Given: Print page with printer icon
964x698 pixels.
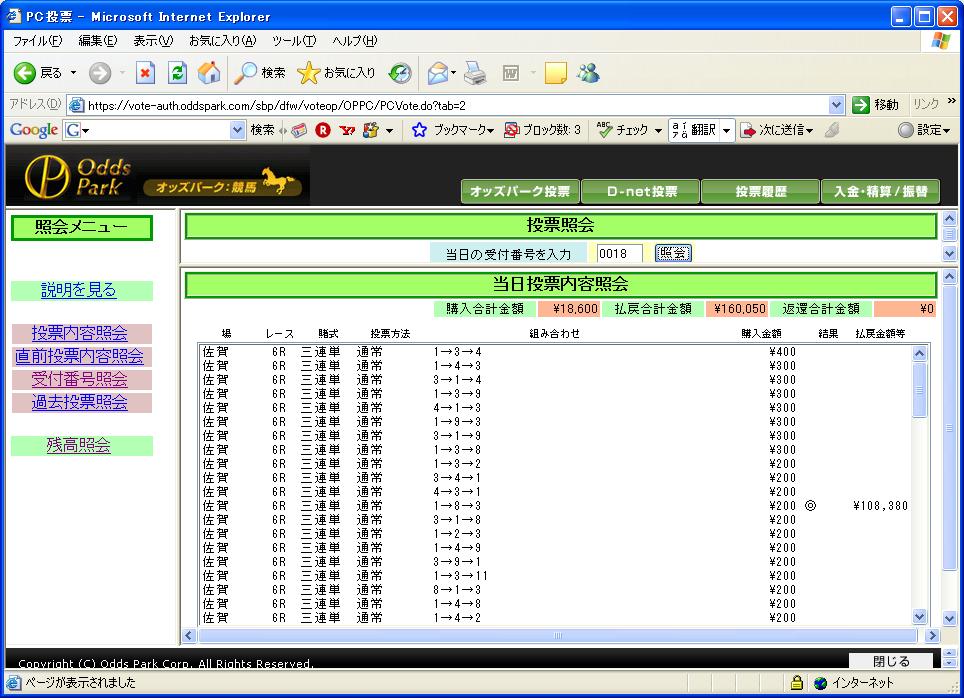Looking at the screenshot, I should (475, 73).
